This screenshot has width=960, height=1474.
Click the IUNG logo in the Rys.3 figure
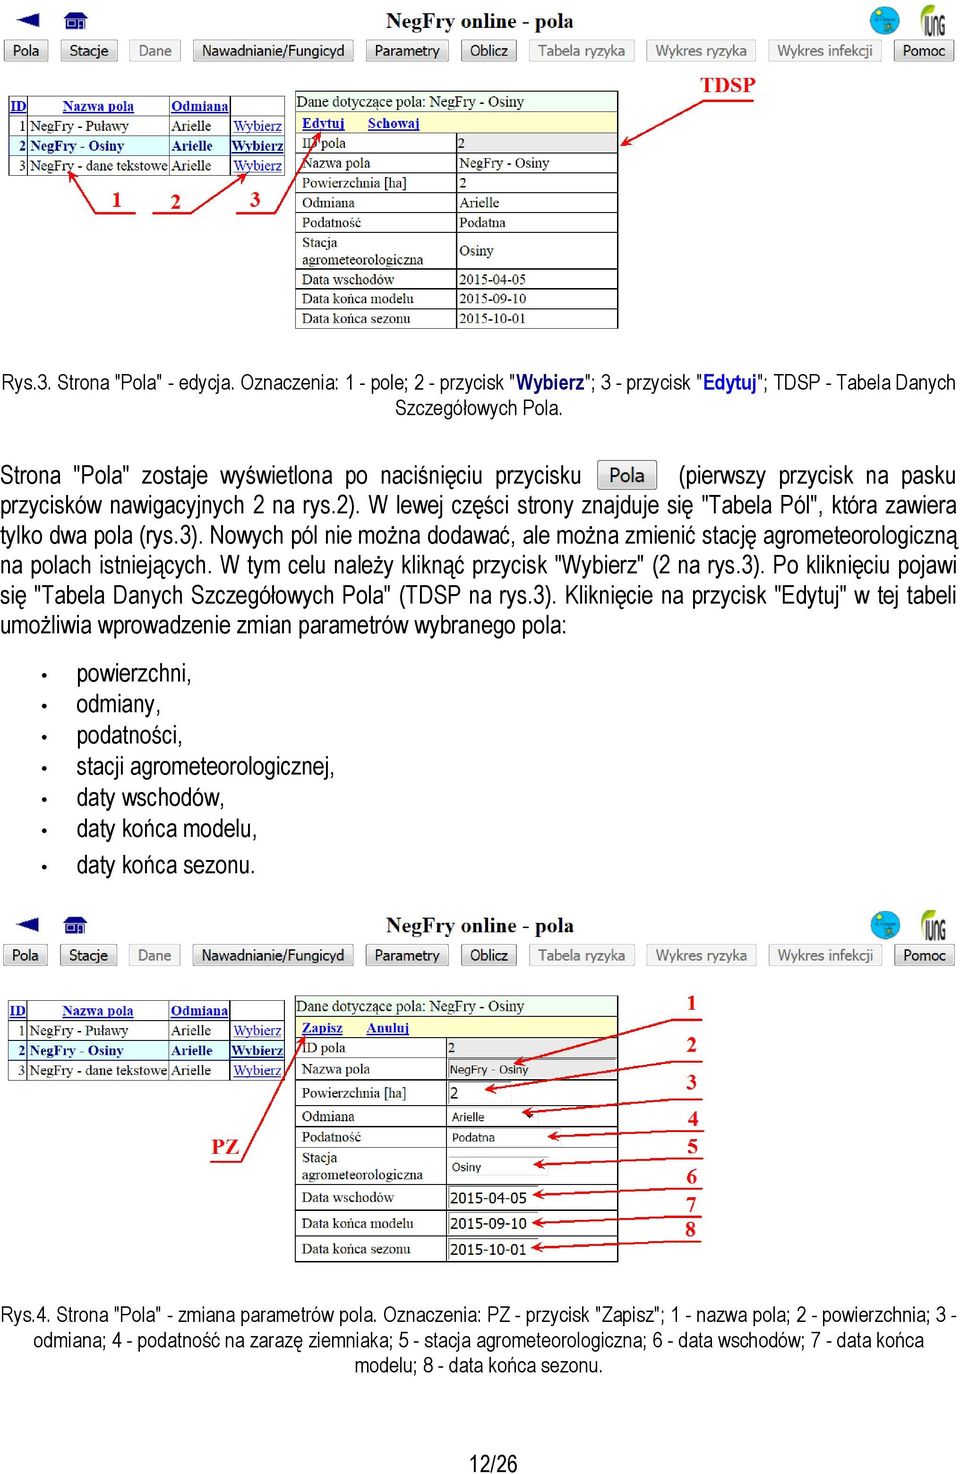(x=933, y=20)
